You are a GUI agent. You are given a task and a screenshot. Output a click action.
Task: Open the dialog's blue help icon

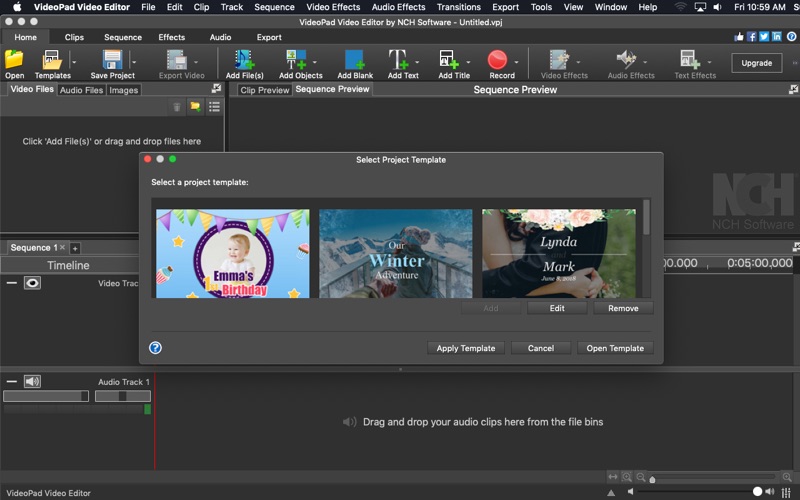[156, 348]
